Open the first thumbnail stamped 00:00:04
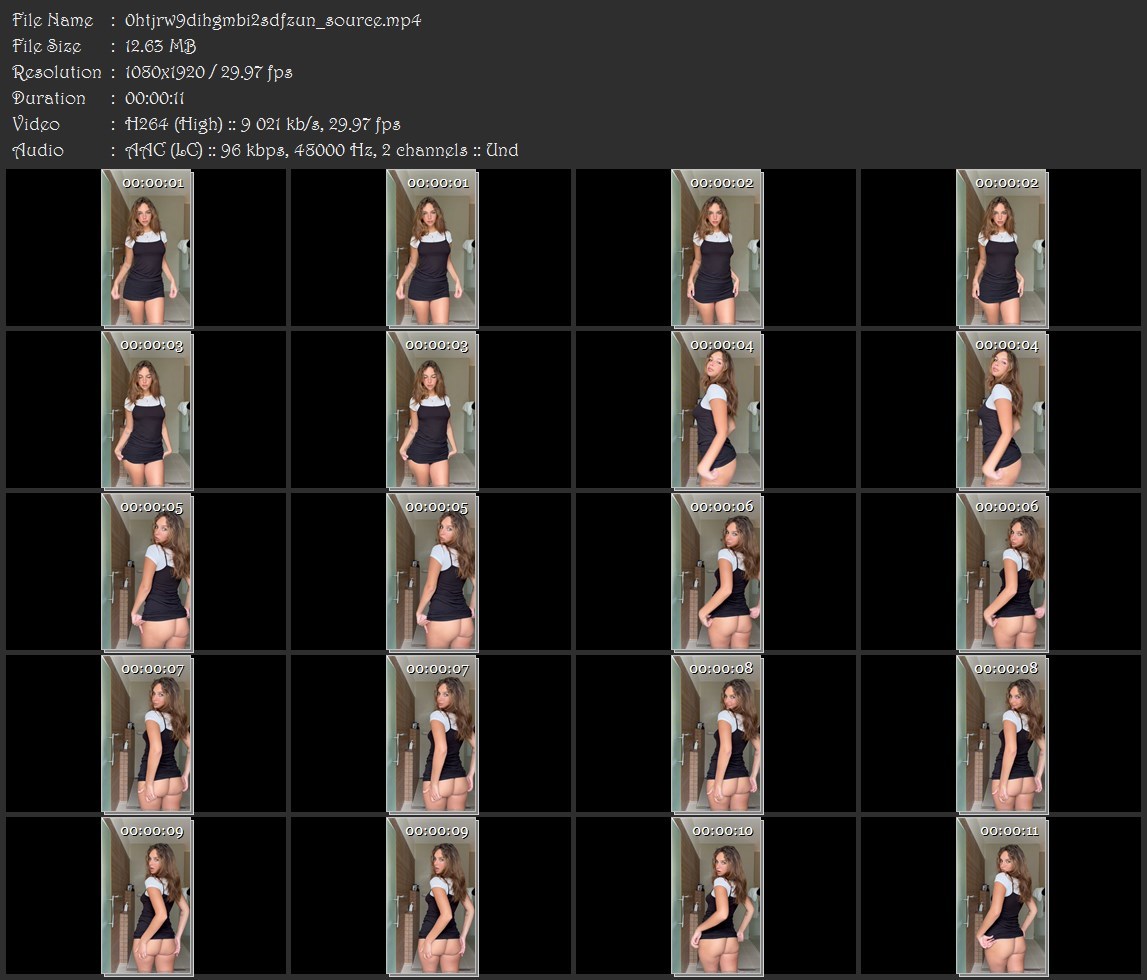The height and width of the screenshot is (980, 1147). pos(717,410)
